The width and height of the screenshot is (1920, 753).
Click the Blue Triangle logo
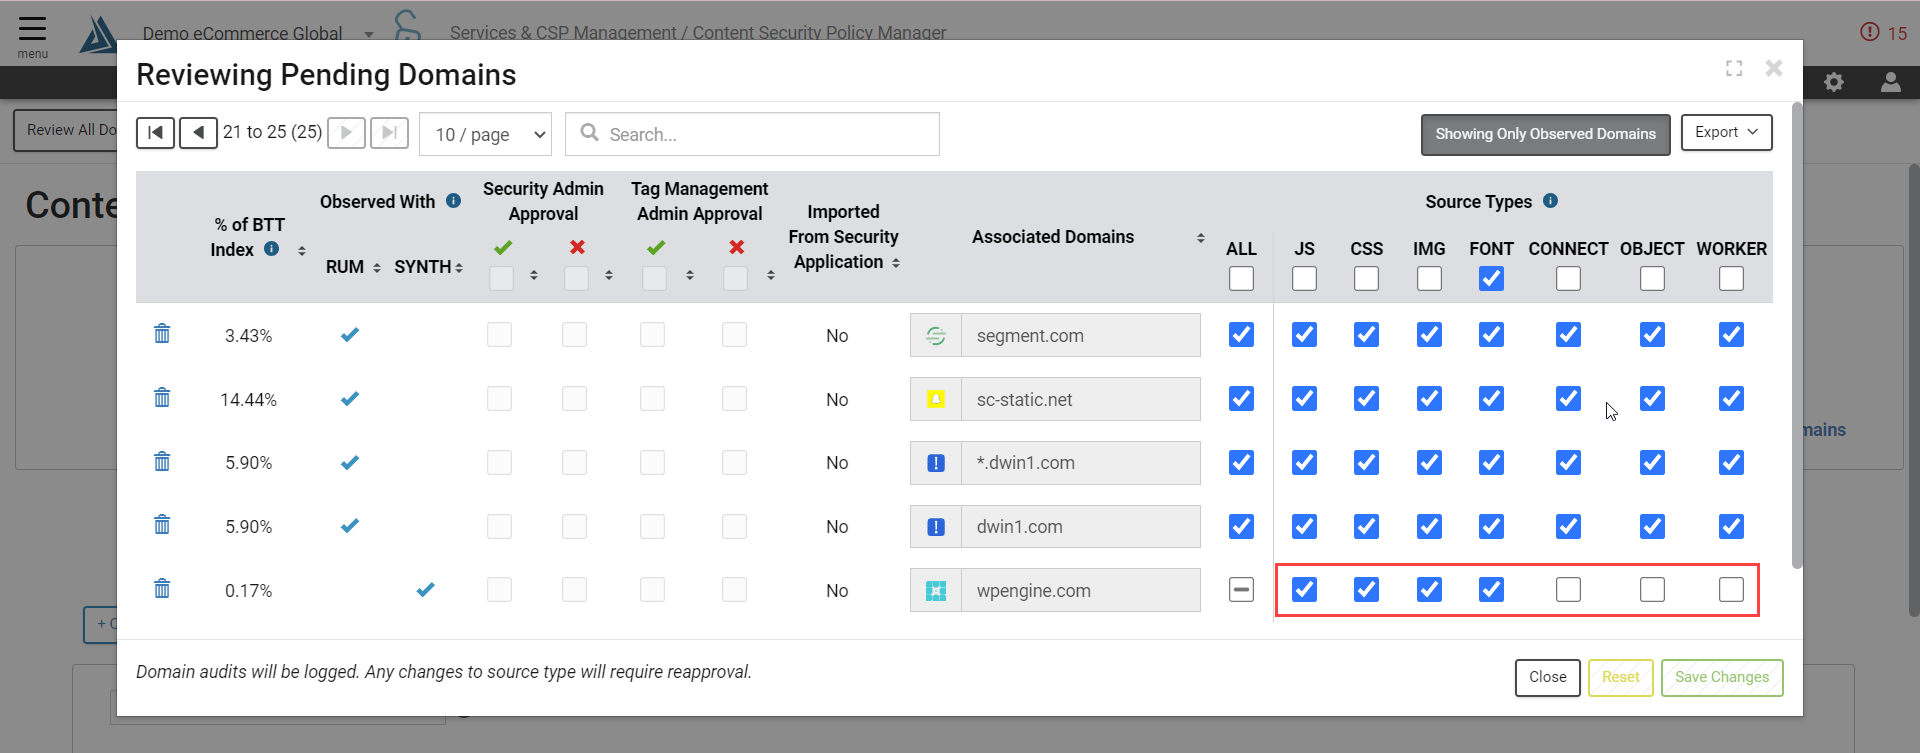click(x=98, y=34)
